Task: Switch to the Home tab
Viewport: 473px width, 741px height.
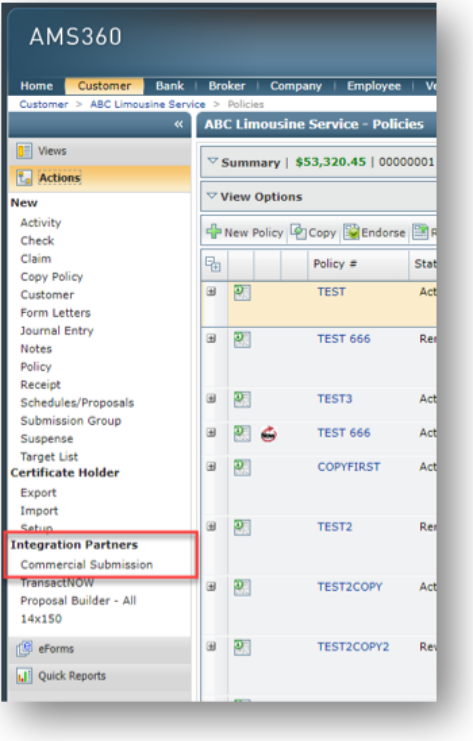Action: click(x=36, y=86)
